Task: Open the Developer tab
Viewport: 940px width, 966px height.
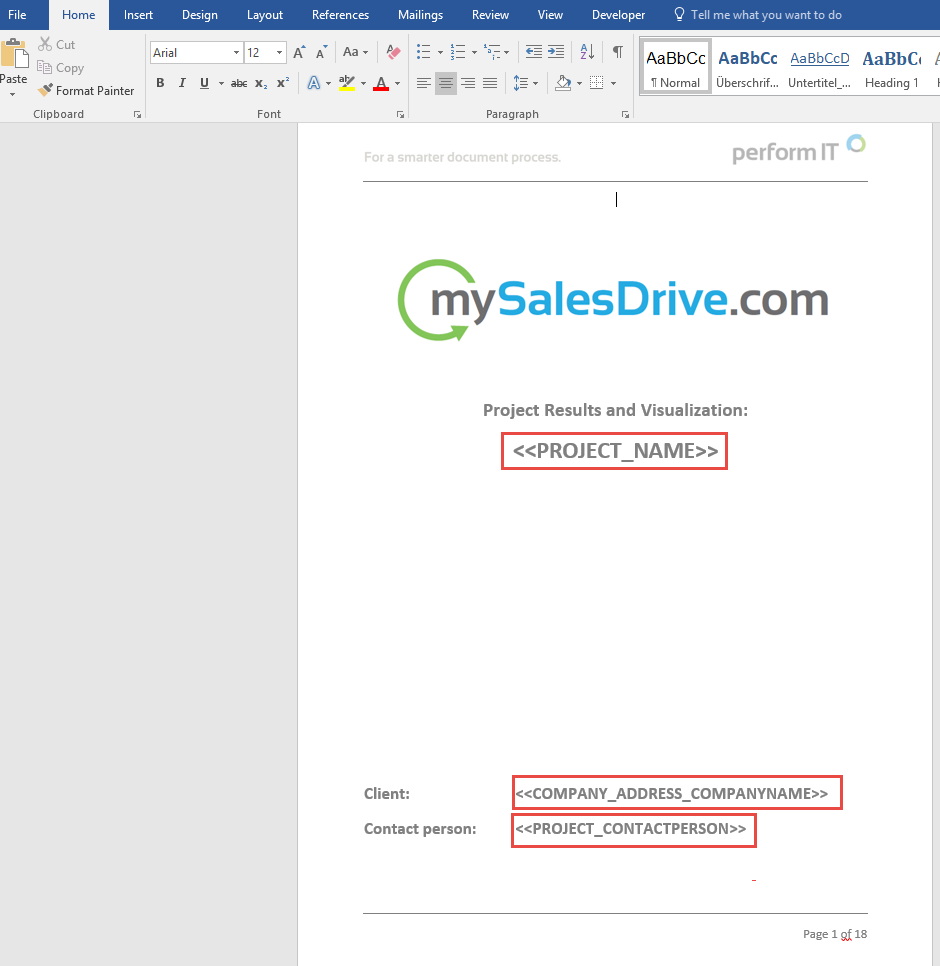Action: [x=618, y=15]
